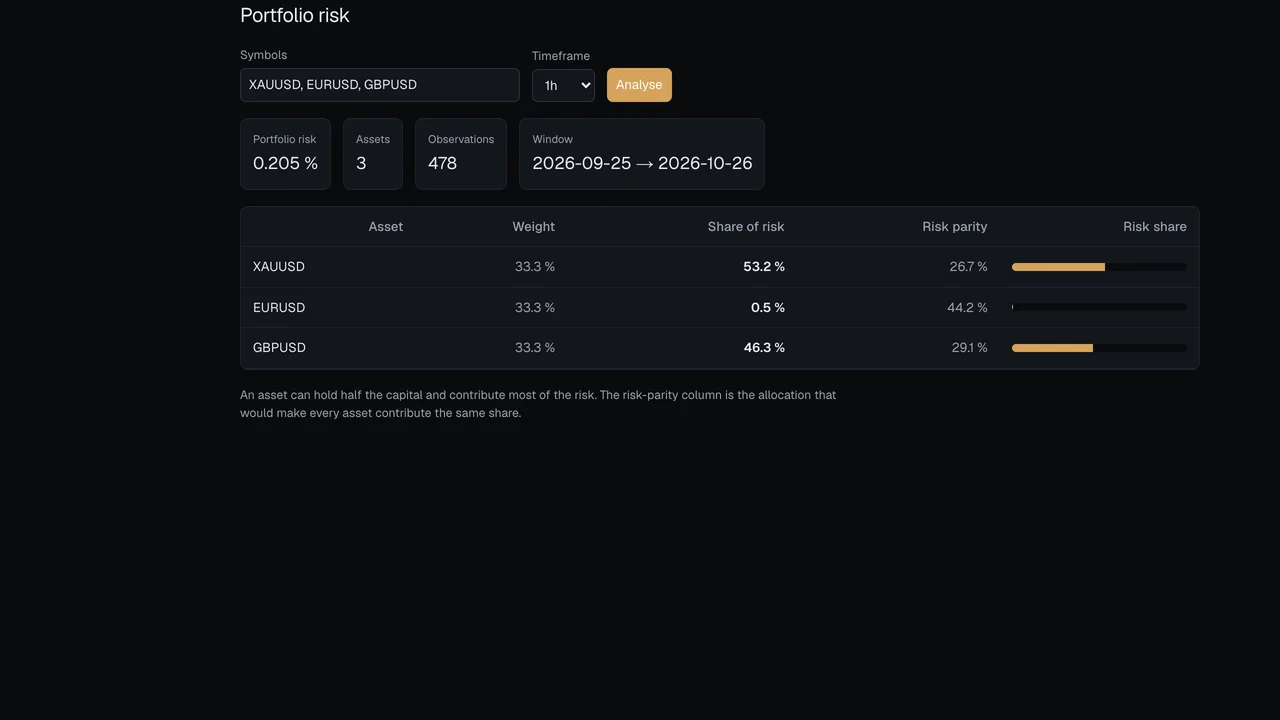Select the XAUUSD asset row label
1280x720 pixels.
279,267
